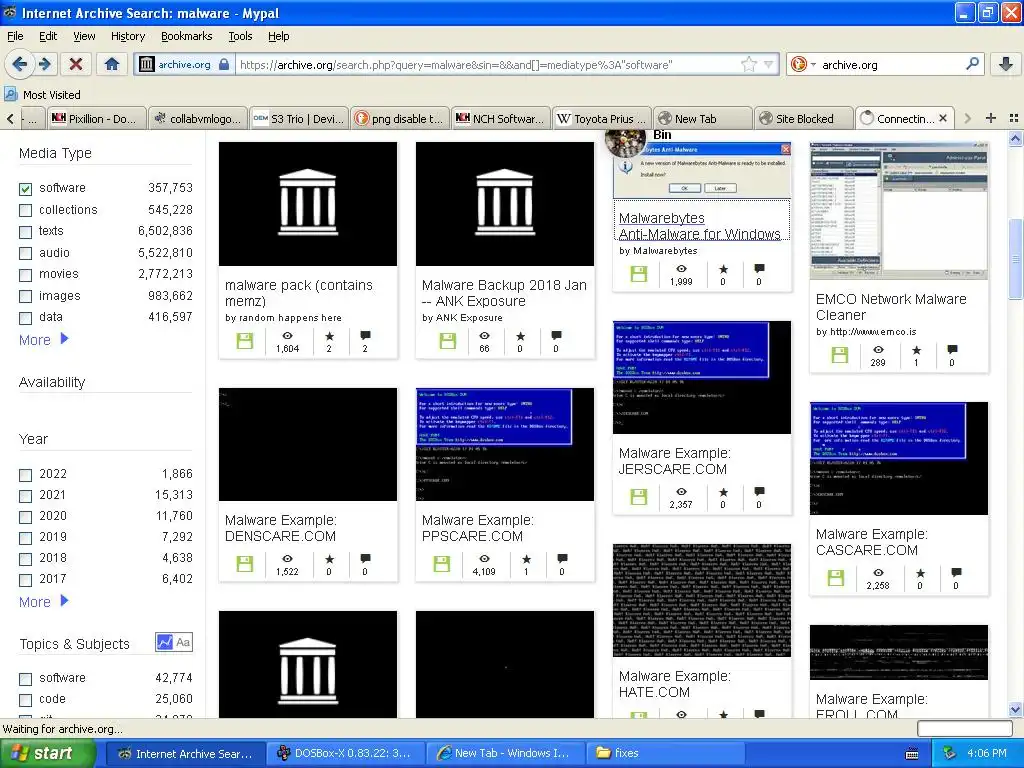
Task: Click reviews bubble on DENSCARE.COM card
Action: 365,559
